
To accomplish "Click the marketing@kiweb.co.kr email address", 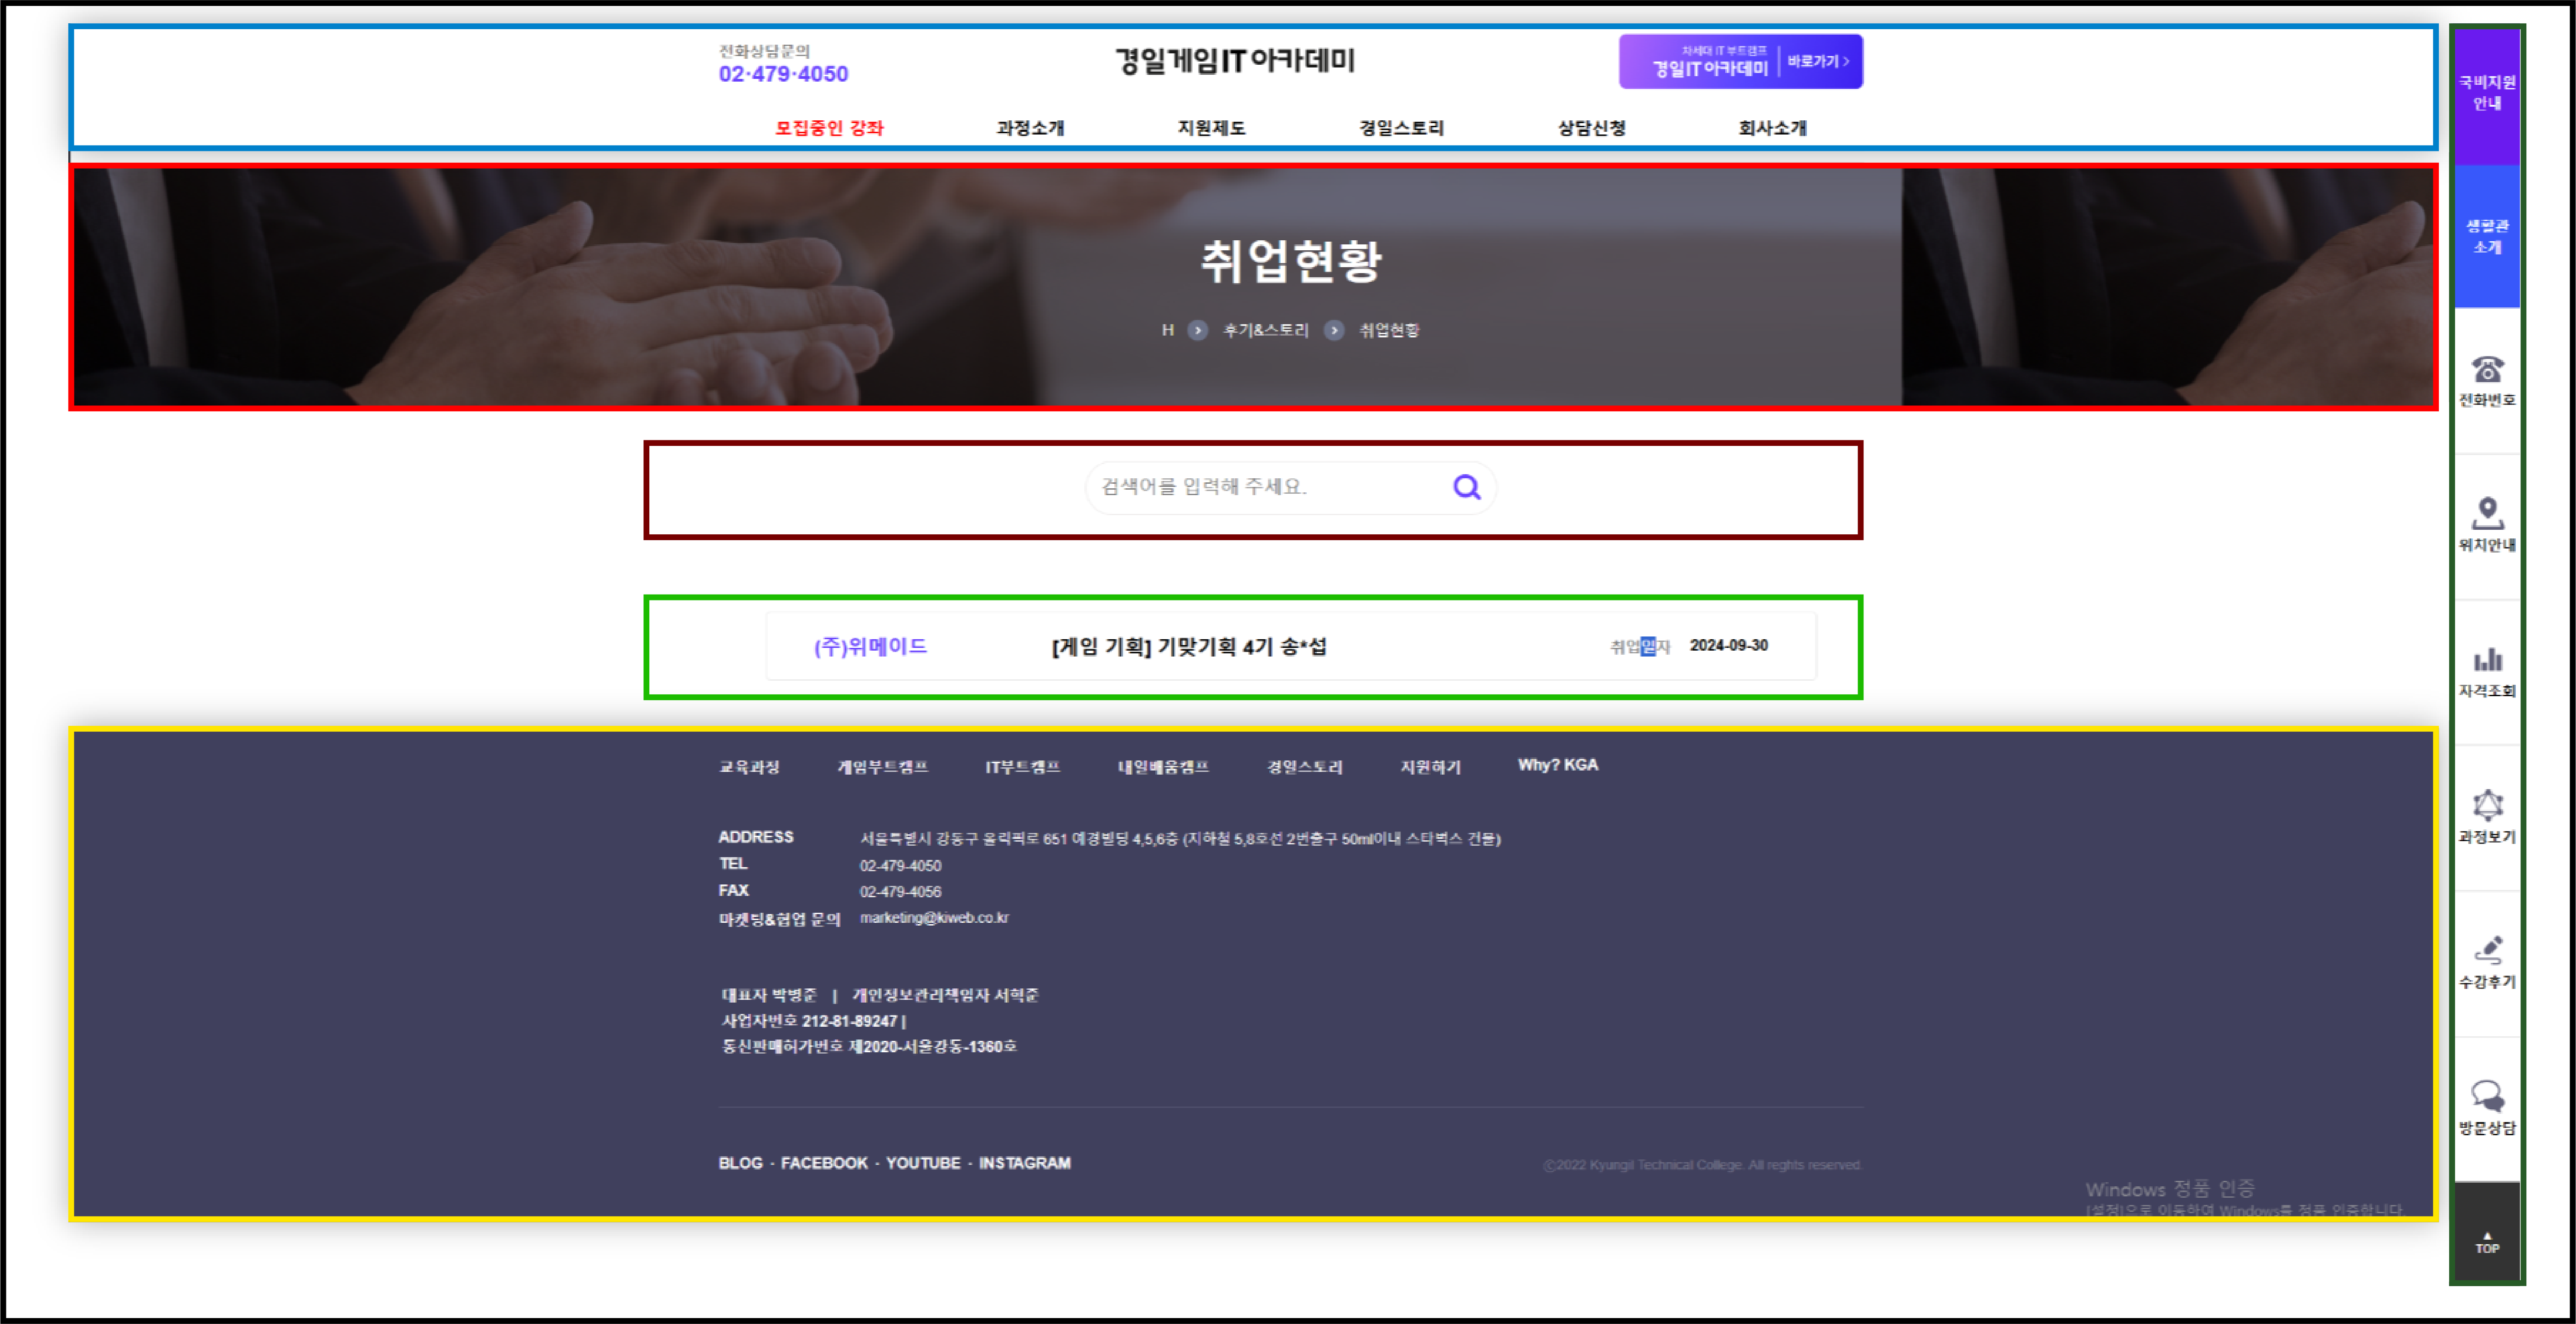I will click(x=934, y=918).
